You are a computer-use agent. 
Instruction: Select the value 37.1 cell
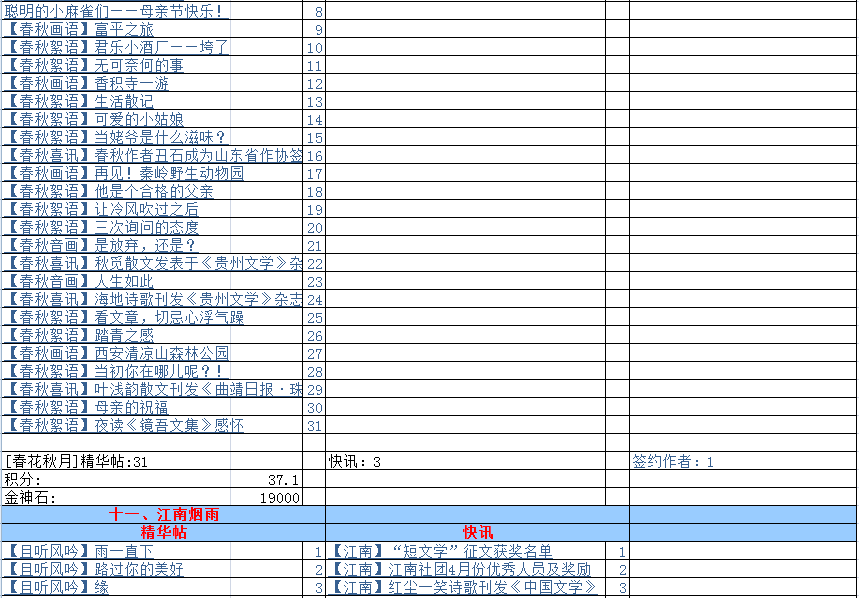point(266,480)
